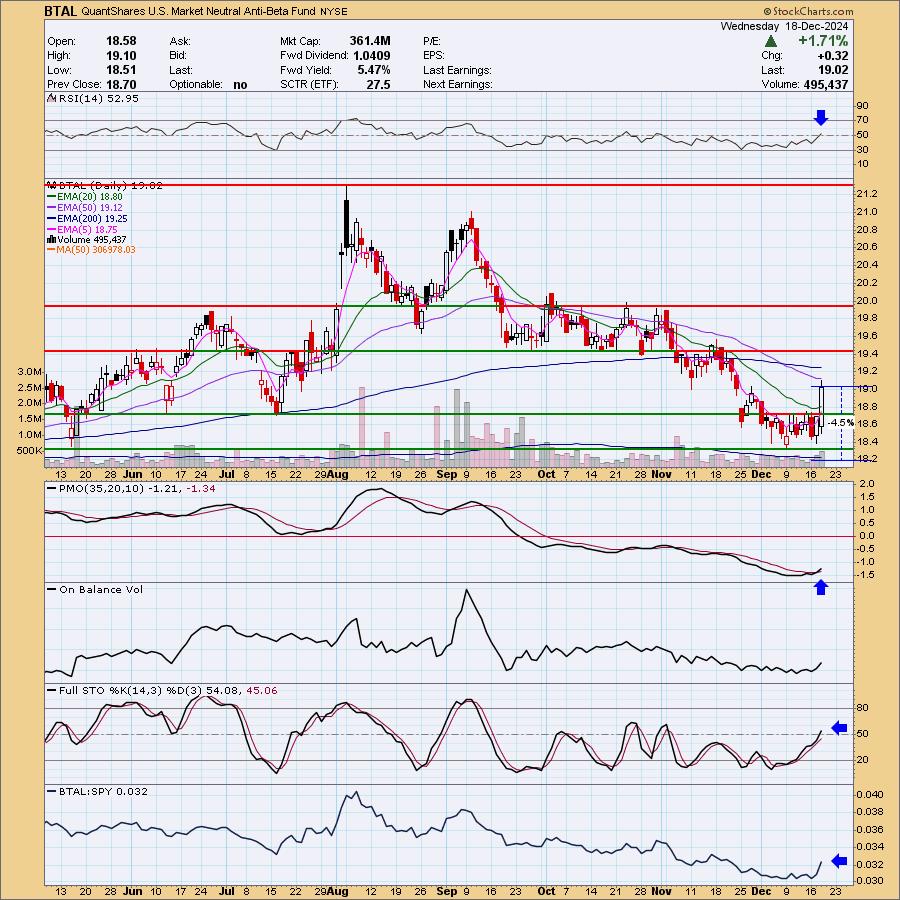Click the Next Earnings label
The width and height of the screenshot is (900, 900).
(457, 84)
